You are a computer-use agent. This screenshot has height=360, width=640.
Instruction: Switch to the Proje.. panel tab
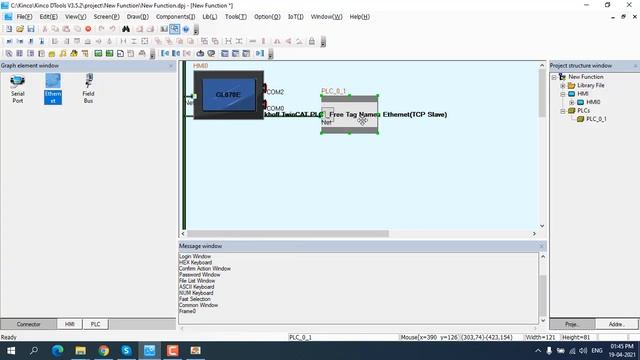click(x=572, y=324)
